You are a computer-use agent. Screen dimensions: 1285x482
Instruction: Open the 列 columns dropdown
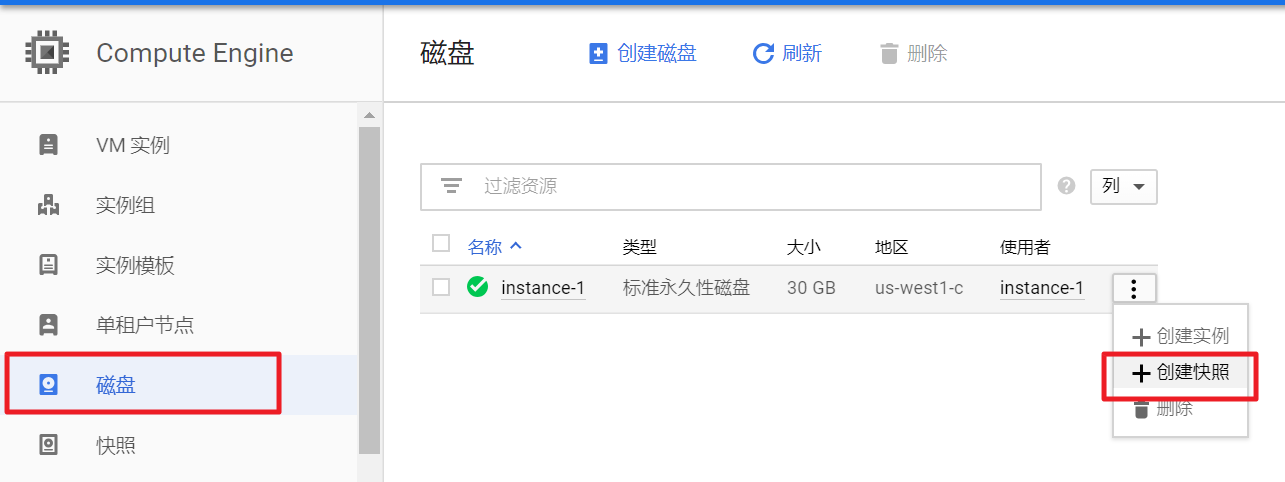pyautogui.click(x=1123, y=186)
